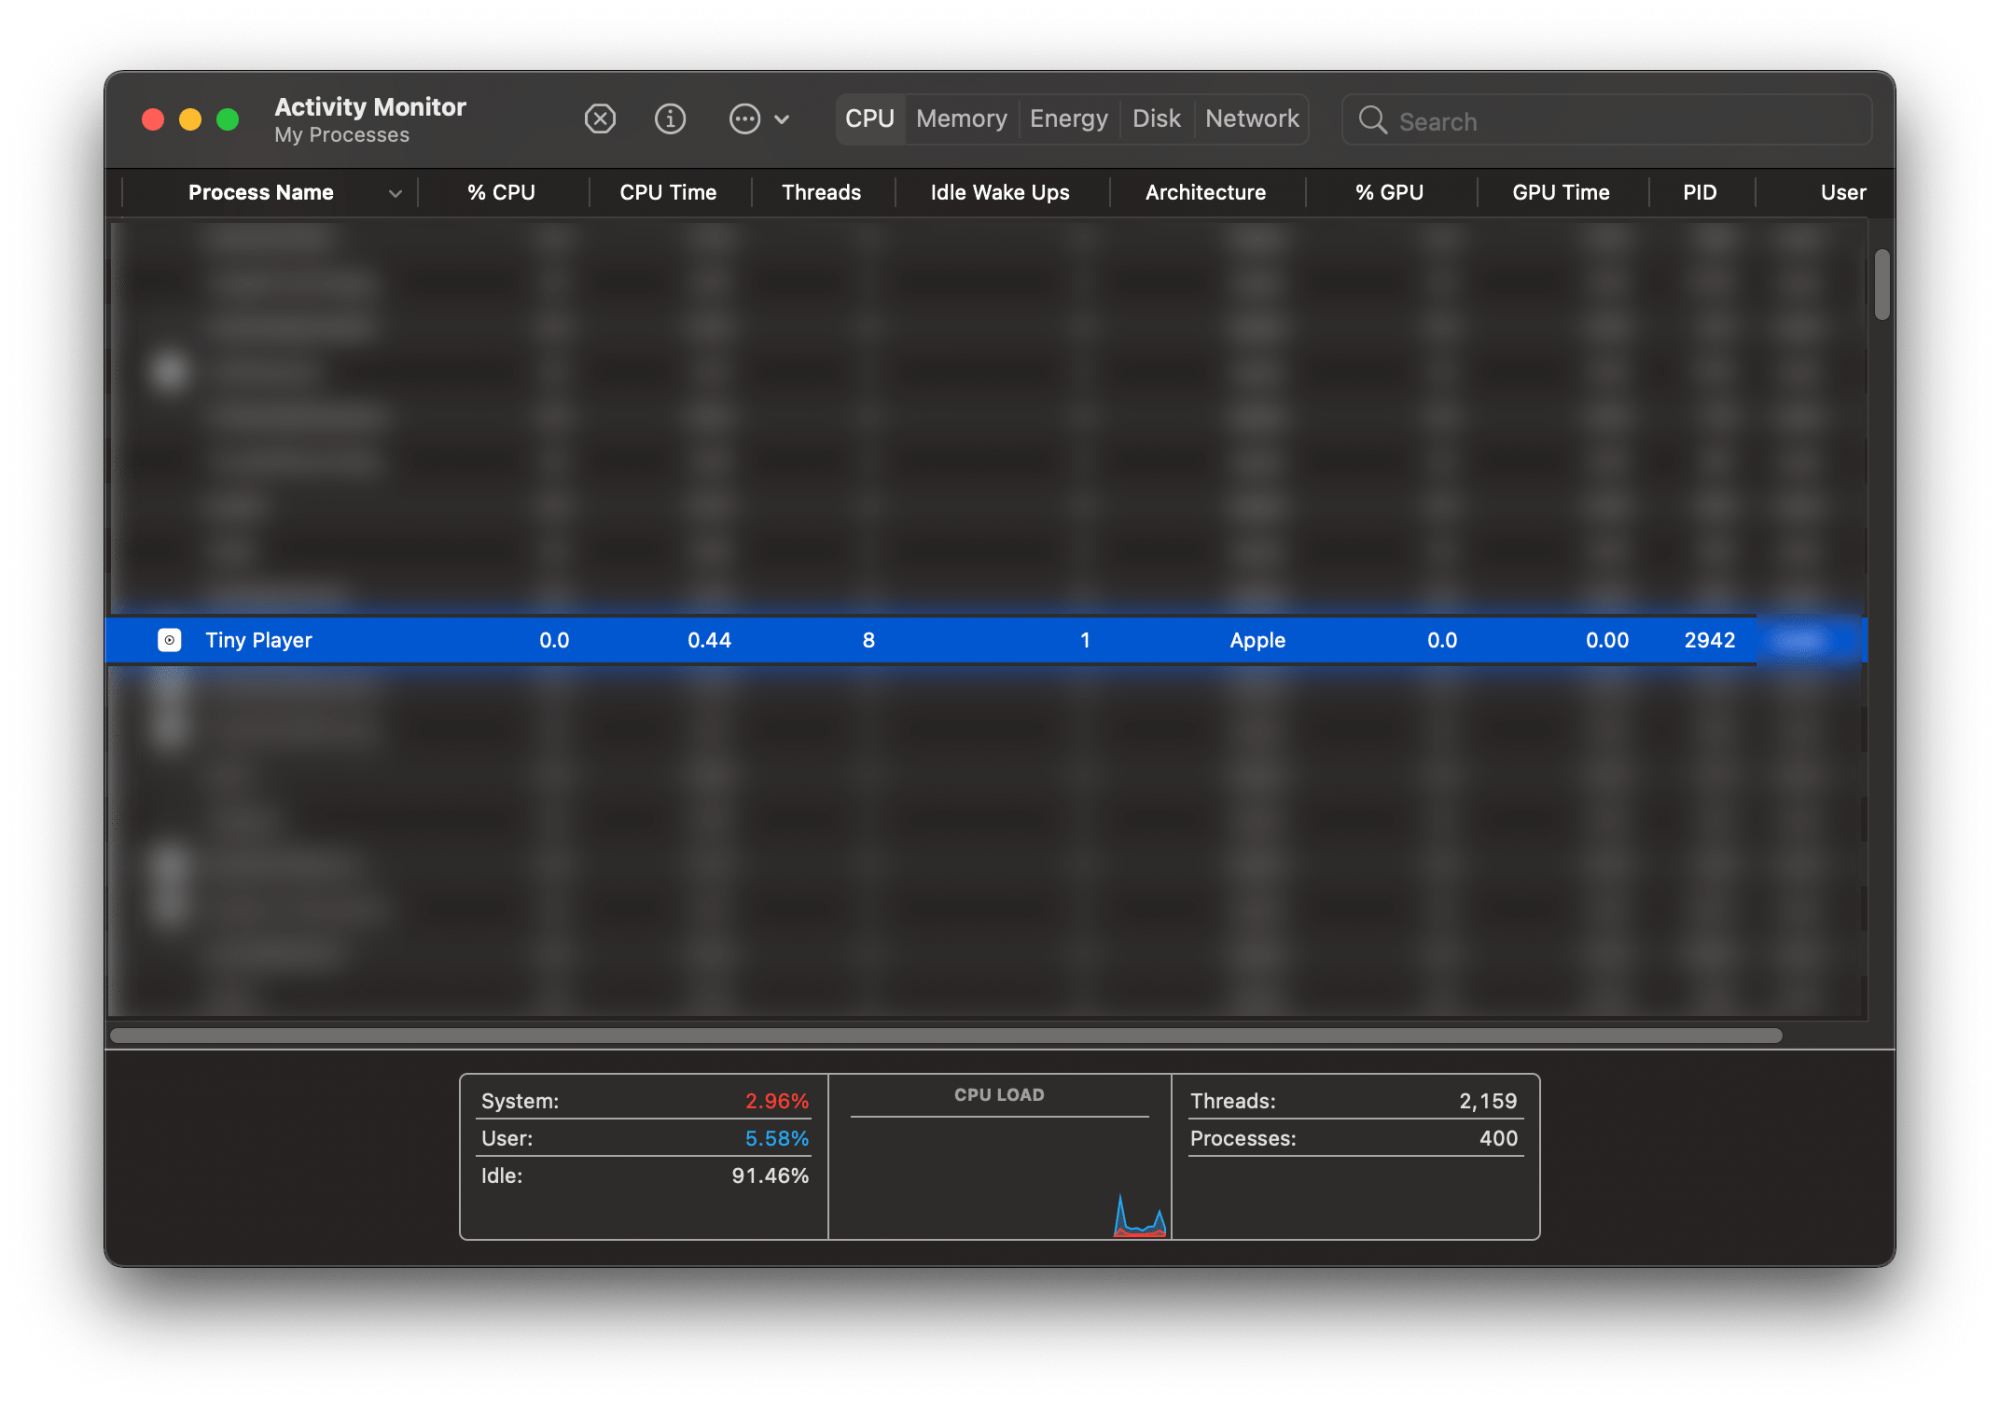Switch to the Energy tab
Screen dimensions: 2000x1405
pos(1068,119)
